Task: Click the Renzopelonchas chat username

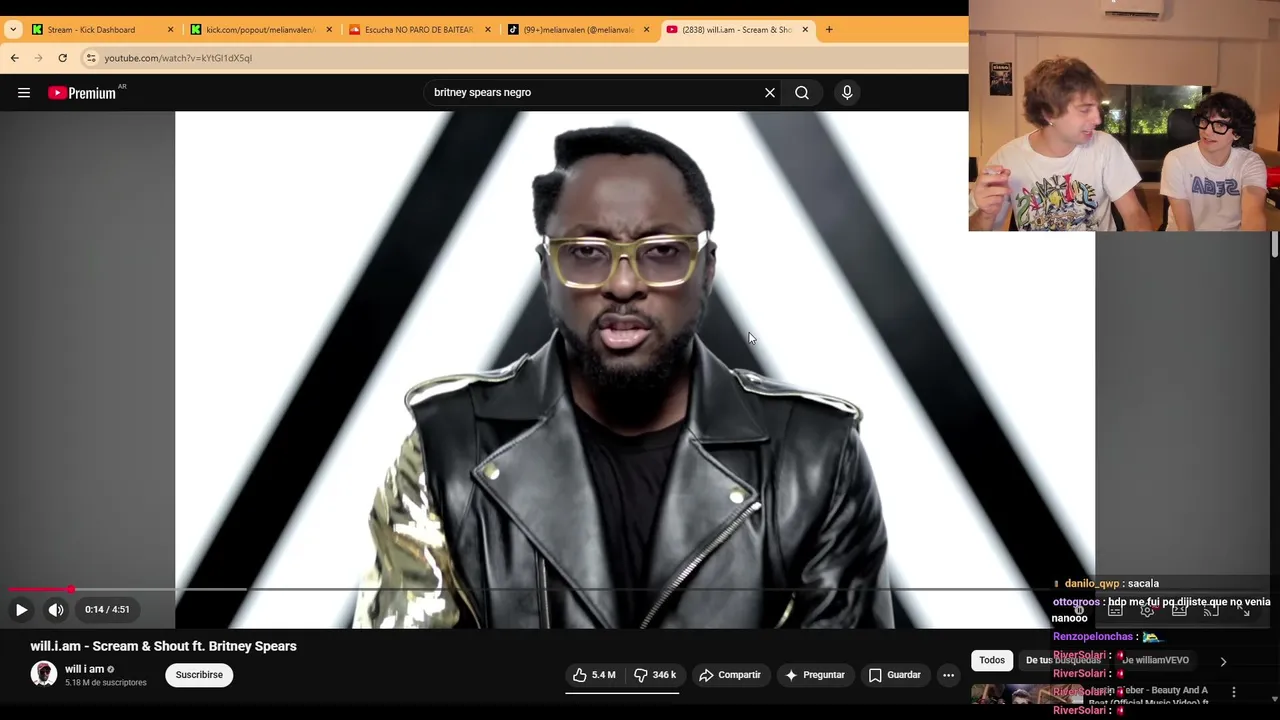Action: 1093,637
